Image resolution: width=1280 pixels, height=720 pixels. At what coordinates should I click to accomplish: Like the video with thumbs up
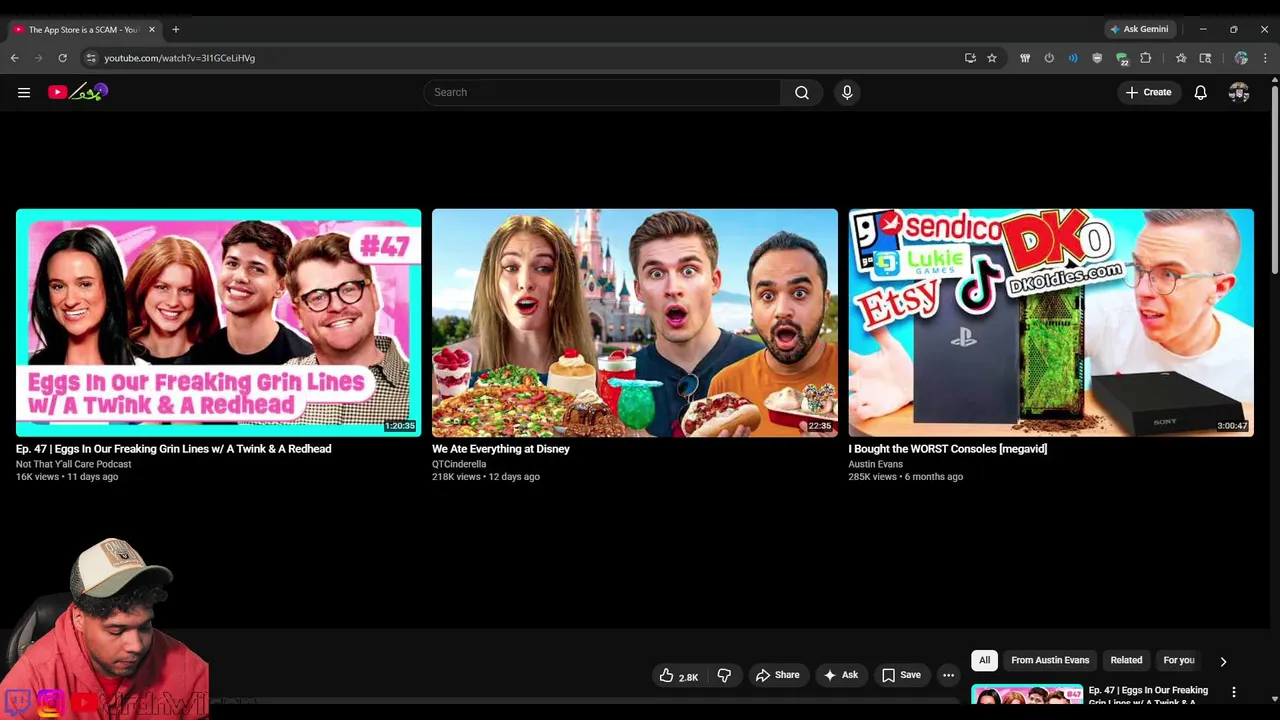[678, 676]
